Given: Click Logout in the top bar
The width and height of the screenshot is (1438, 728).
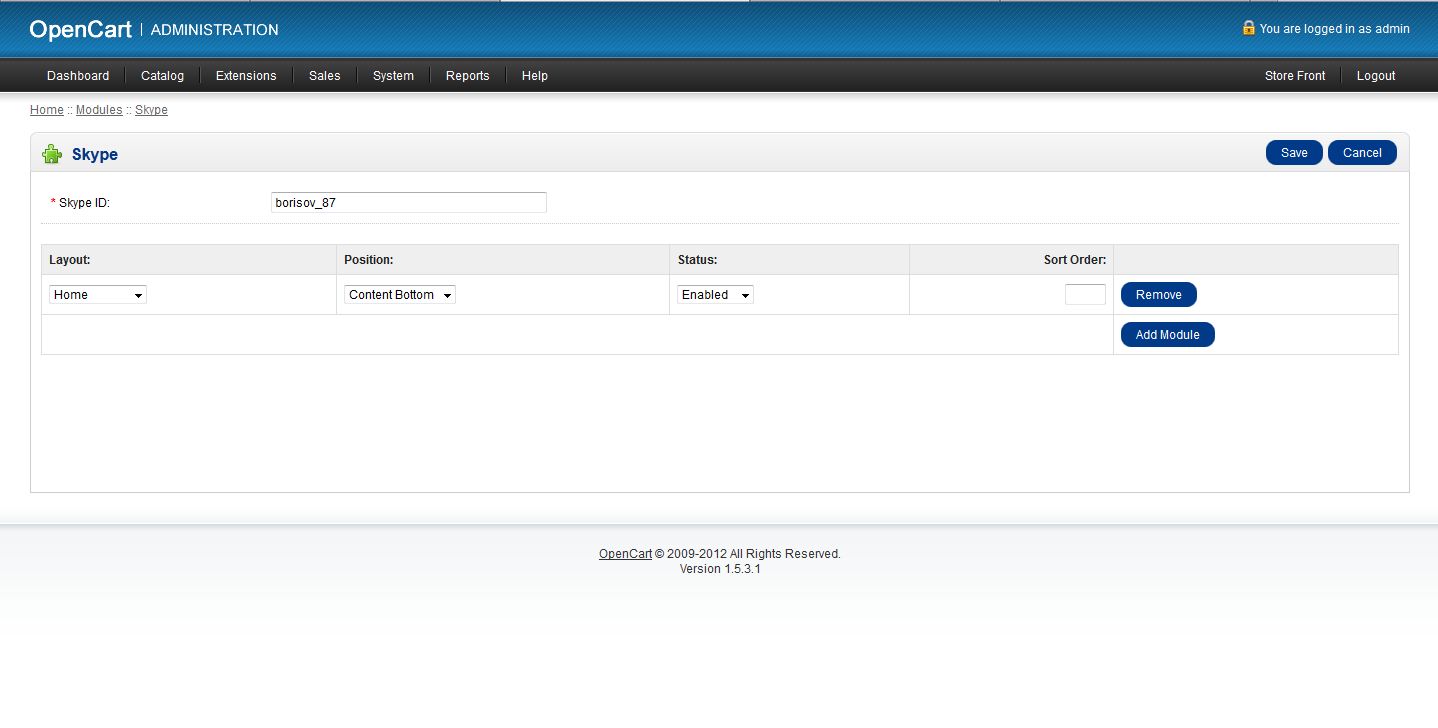Looking at the screenshot, I should pyautogui.click(x=1376, y=76).
